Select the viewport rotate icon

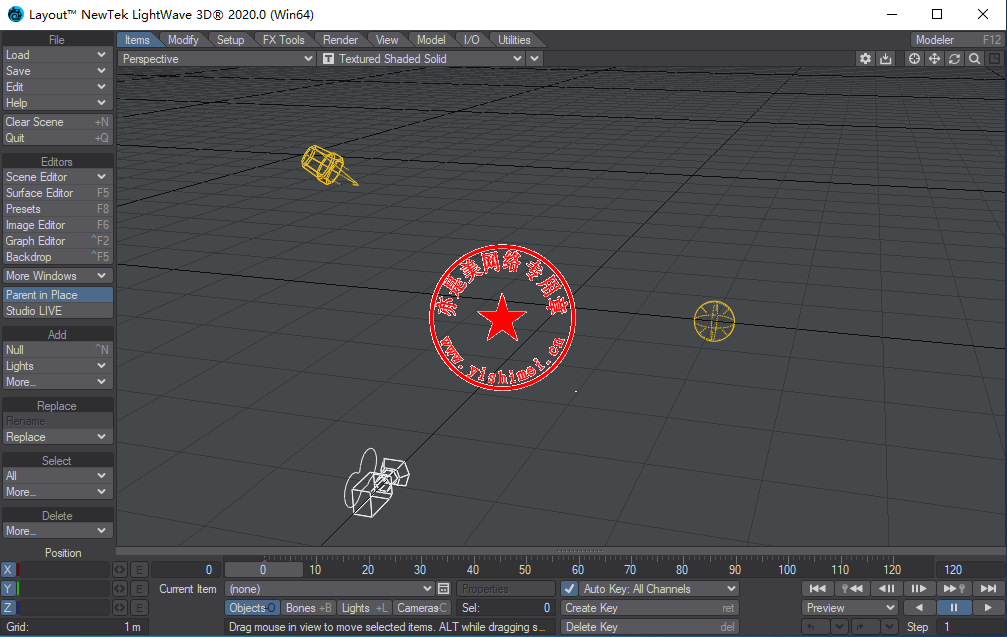pyautogui.click(x=954, y=58)
